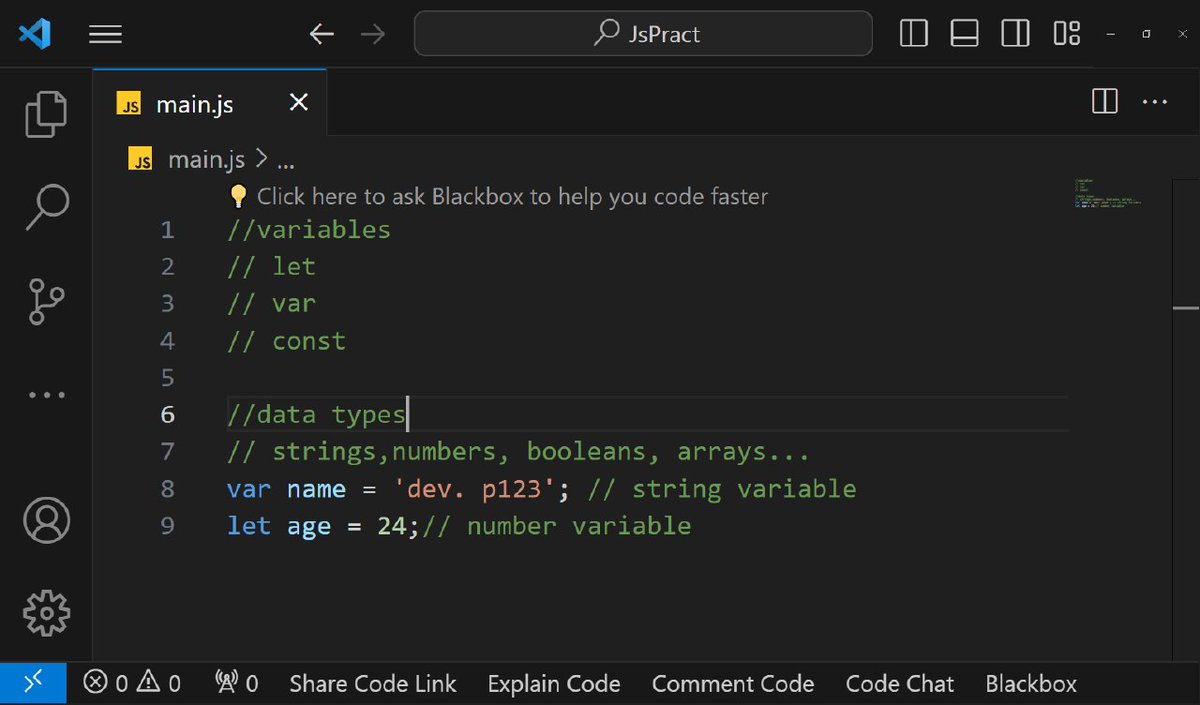Click main.js in the breadcrumb
The width and height of the screenshot is (1200, 705).
coord(206,159)
